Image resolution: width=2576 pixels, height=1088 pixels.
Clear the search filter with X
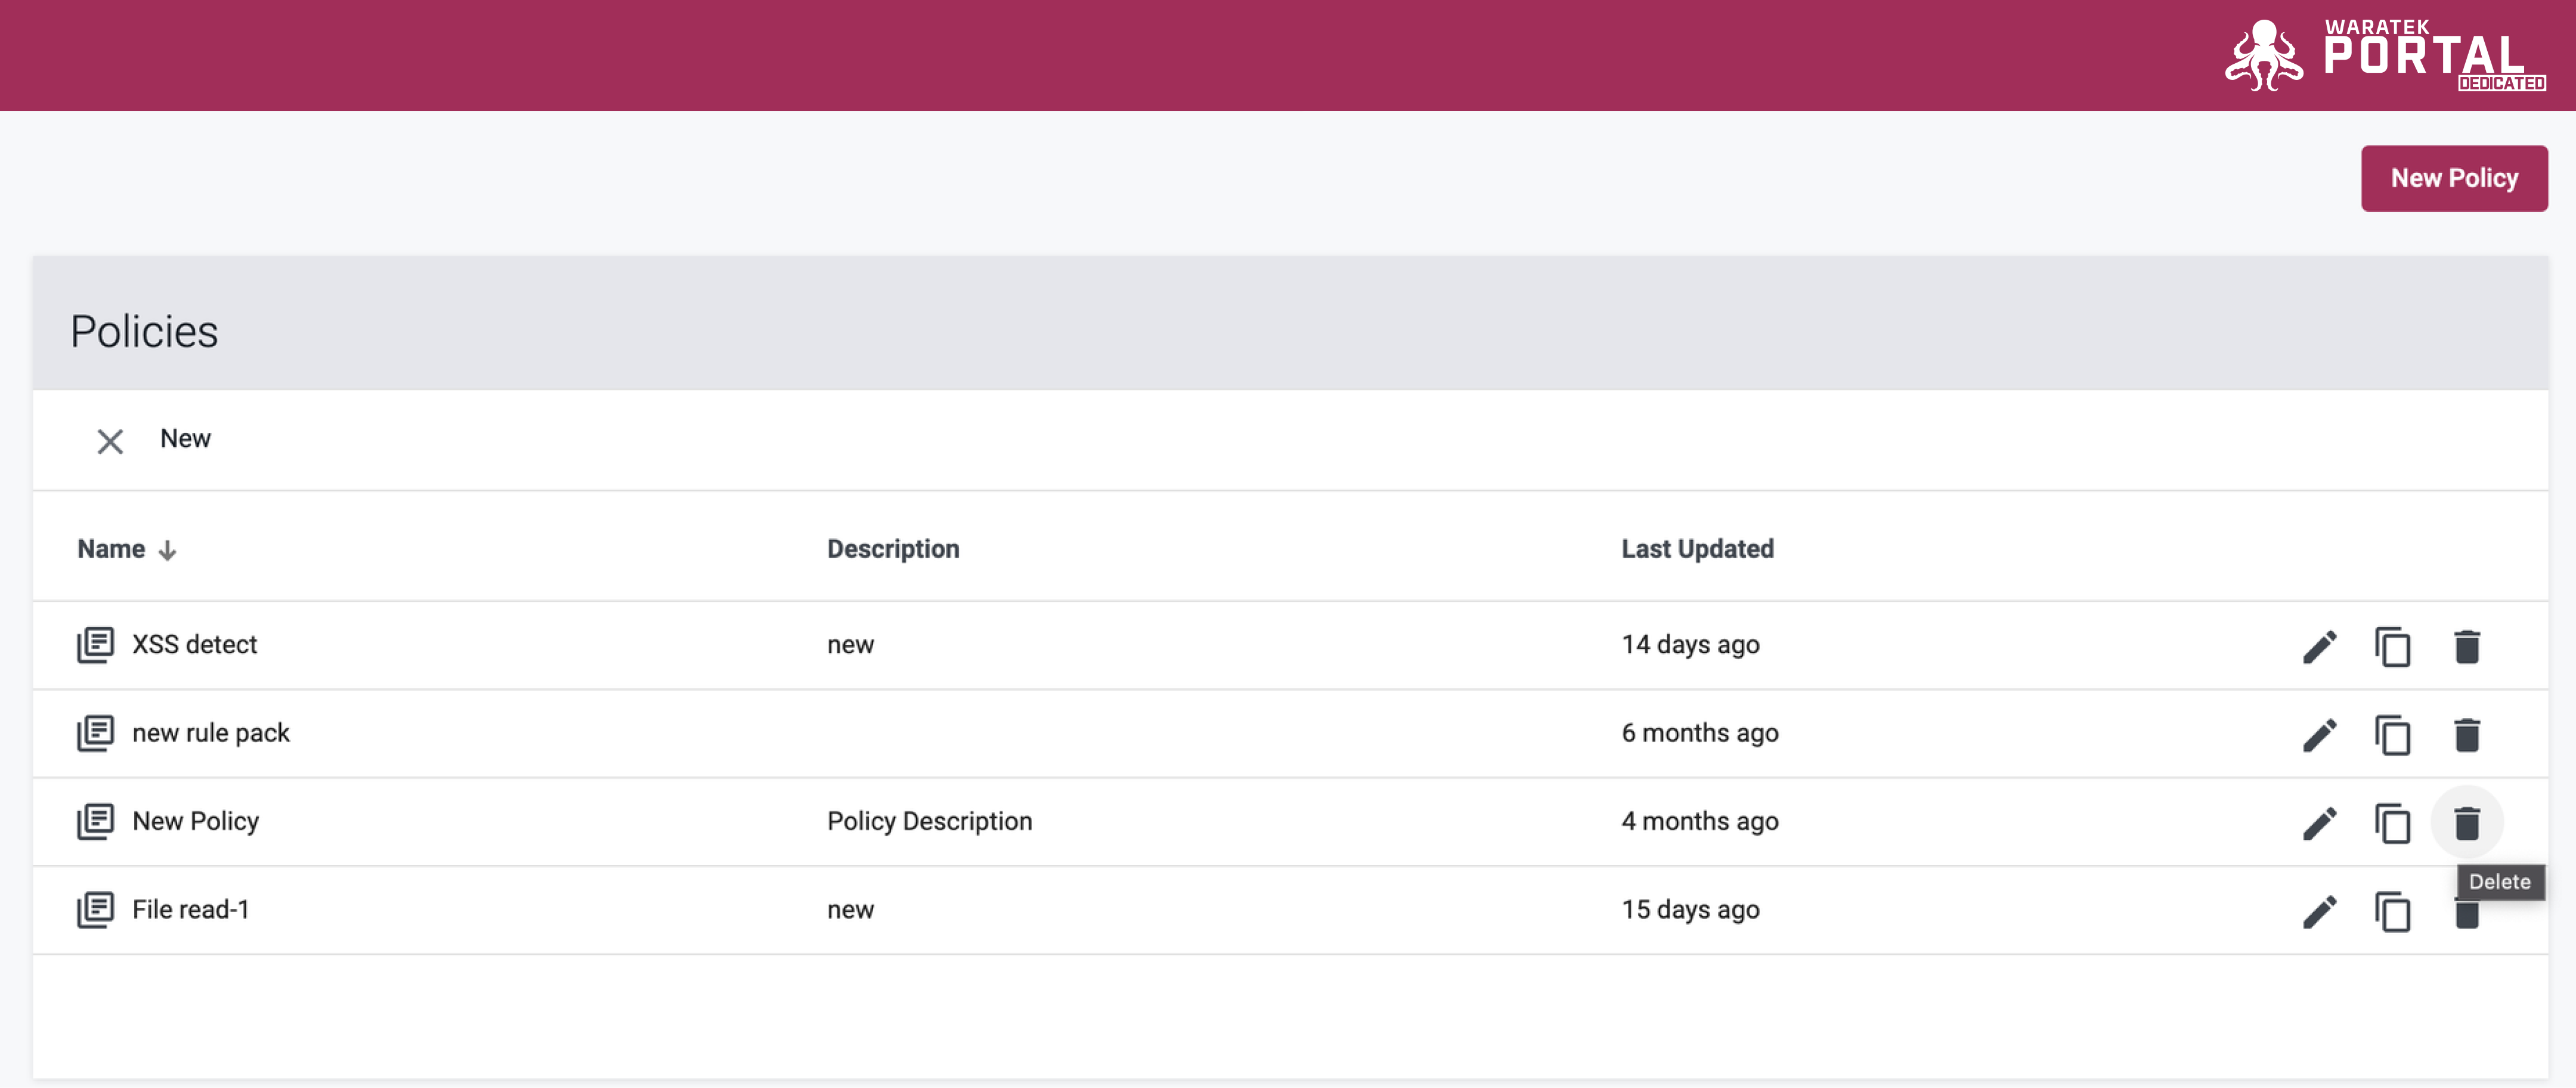point(110,441)
